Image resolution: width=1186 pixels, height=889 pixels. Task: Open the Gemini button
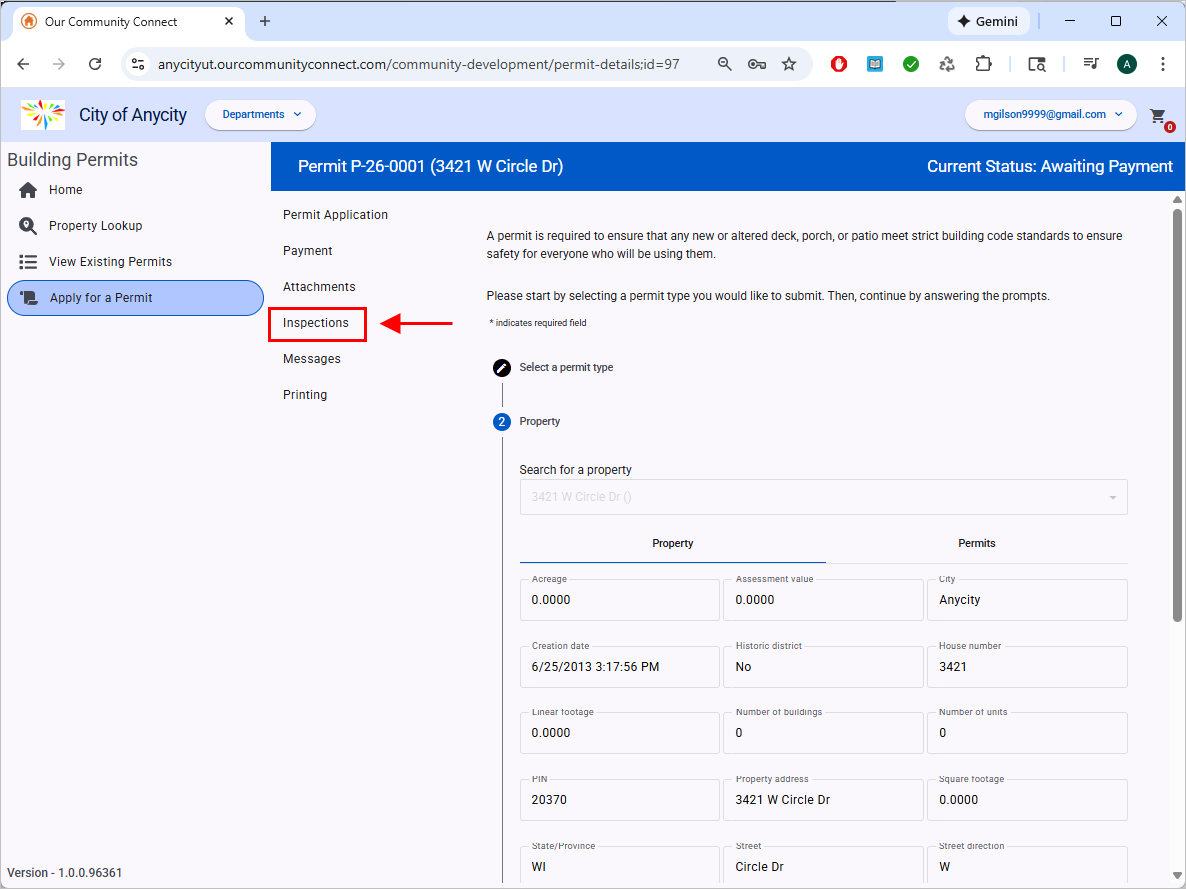click(x=987, y=21)
